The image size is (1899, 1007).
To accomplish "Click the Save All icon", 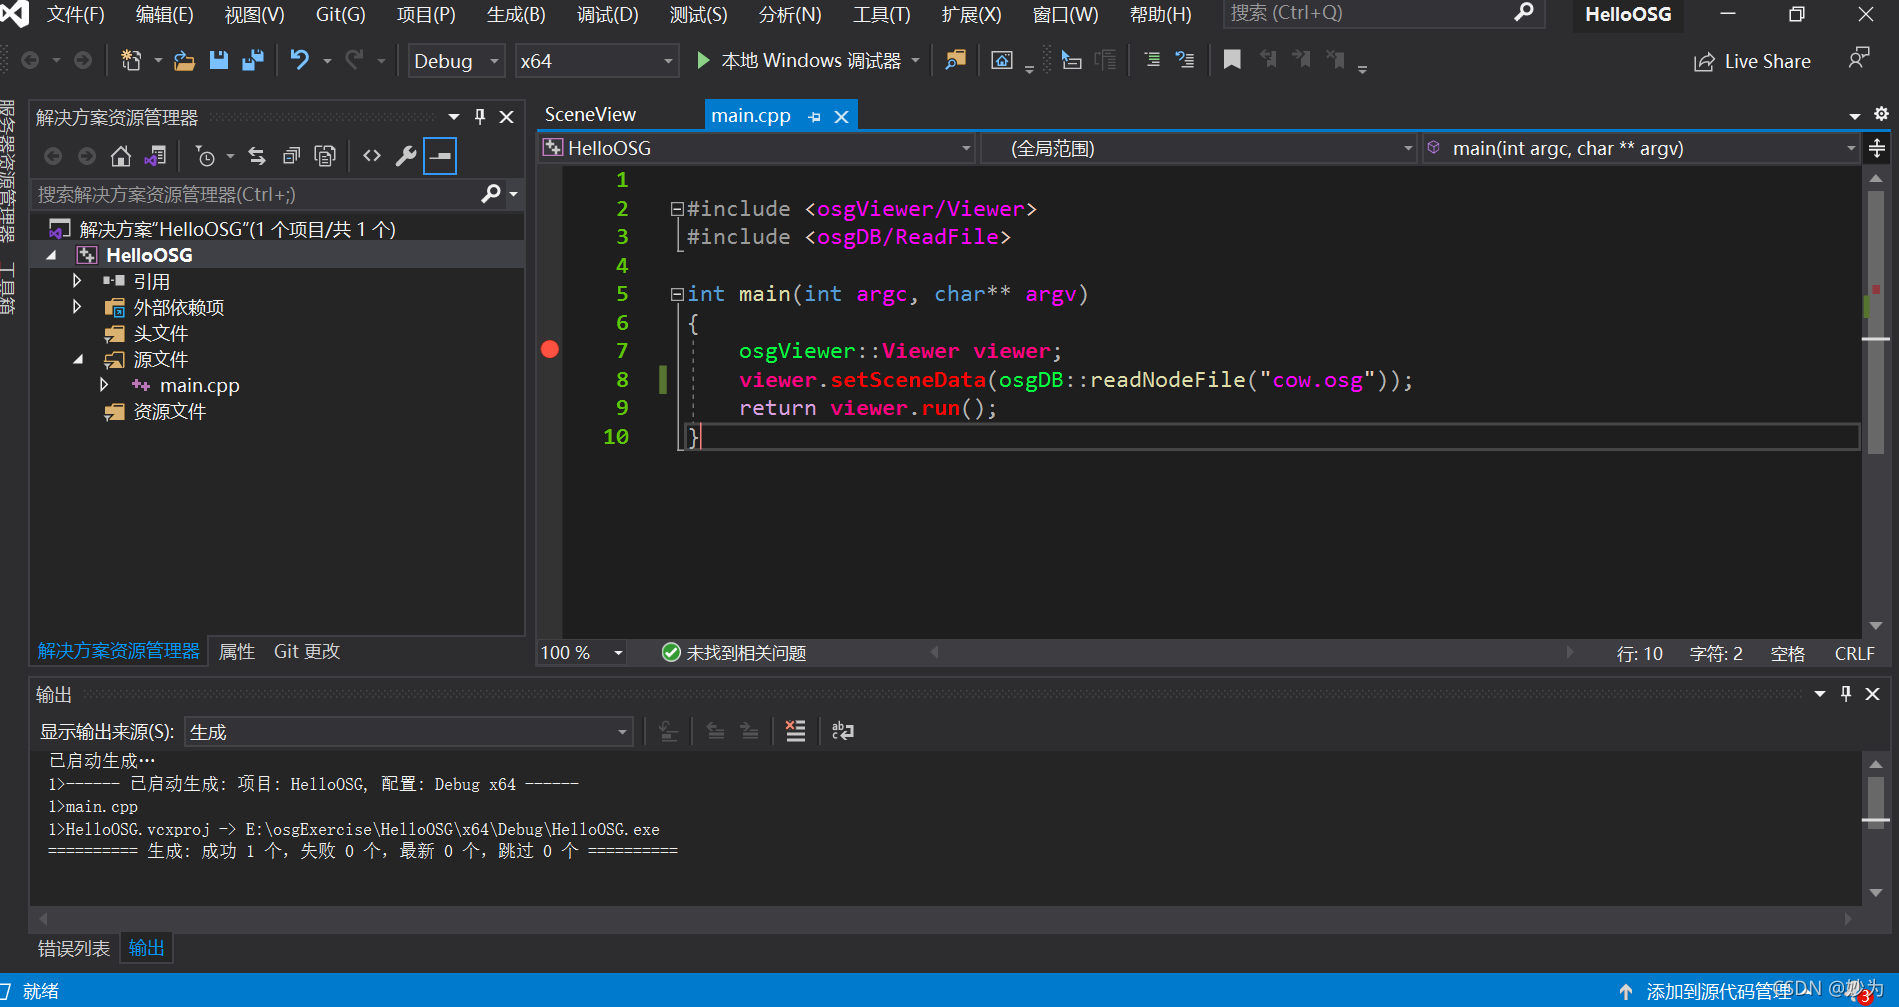I will pos(253,60).
